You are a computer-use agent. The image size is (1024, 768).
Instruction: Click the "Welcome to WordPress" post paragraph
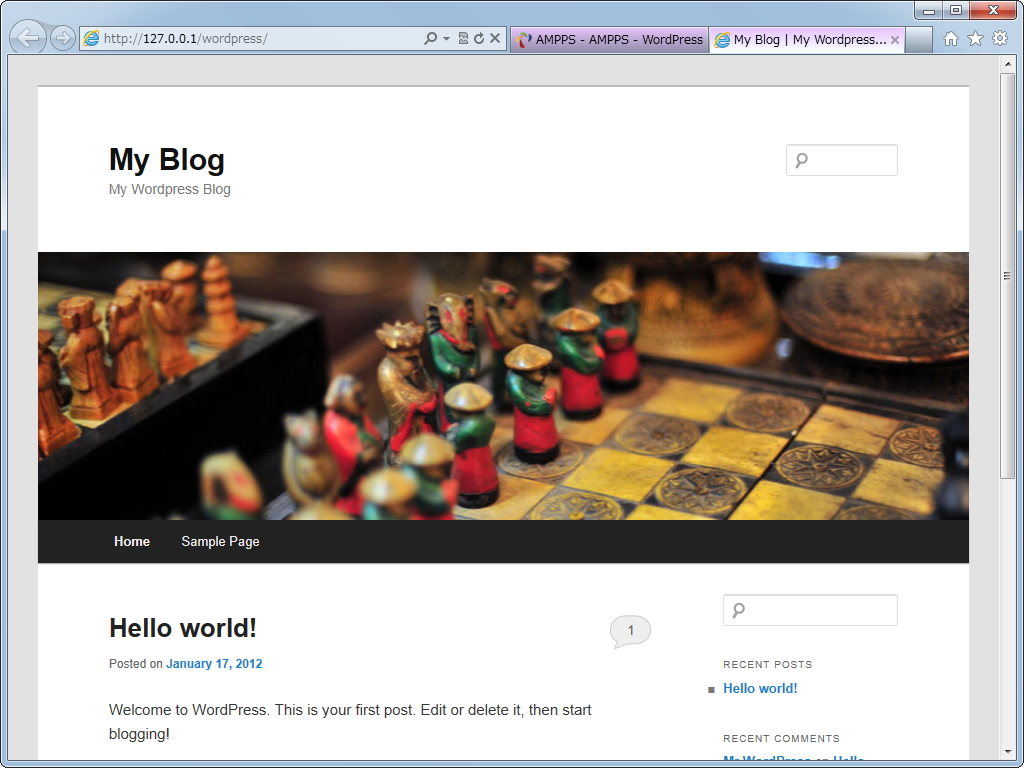(350, 722)
